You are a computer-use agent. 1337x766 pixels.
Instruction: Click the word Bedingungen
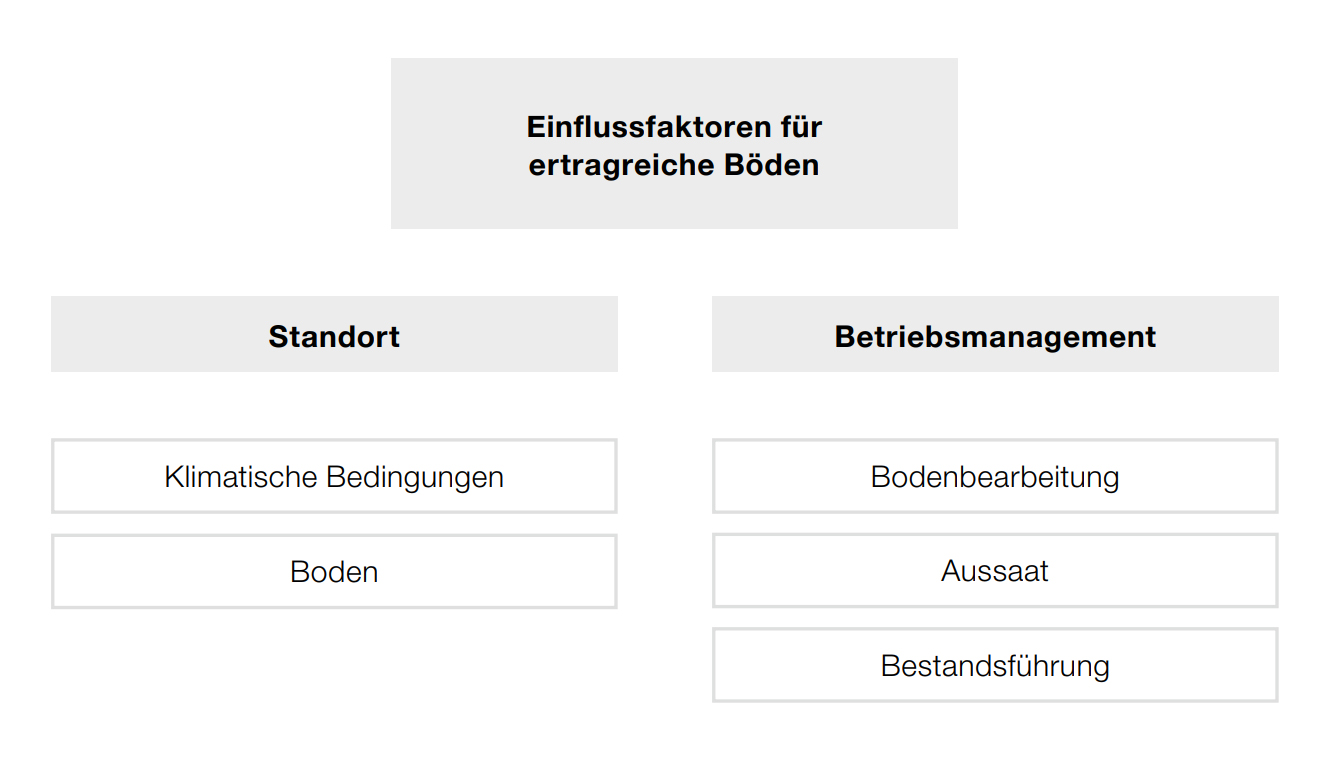tap(415, 478)
